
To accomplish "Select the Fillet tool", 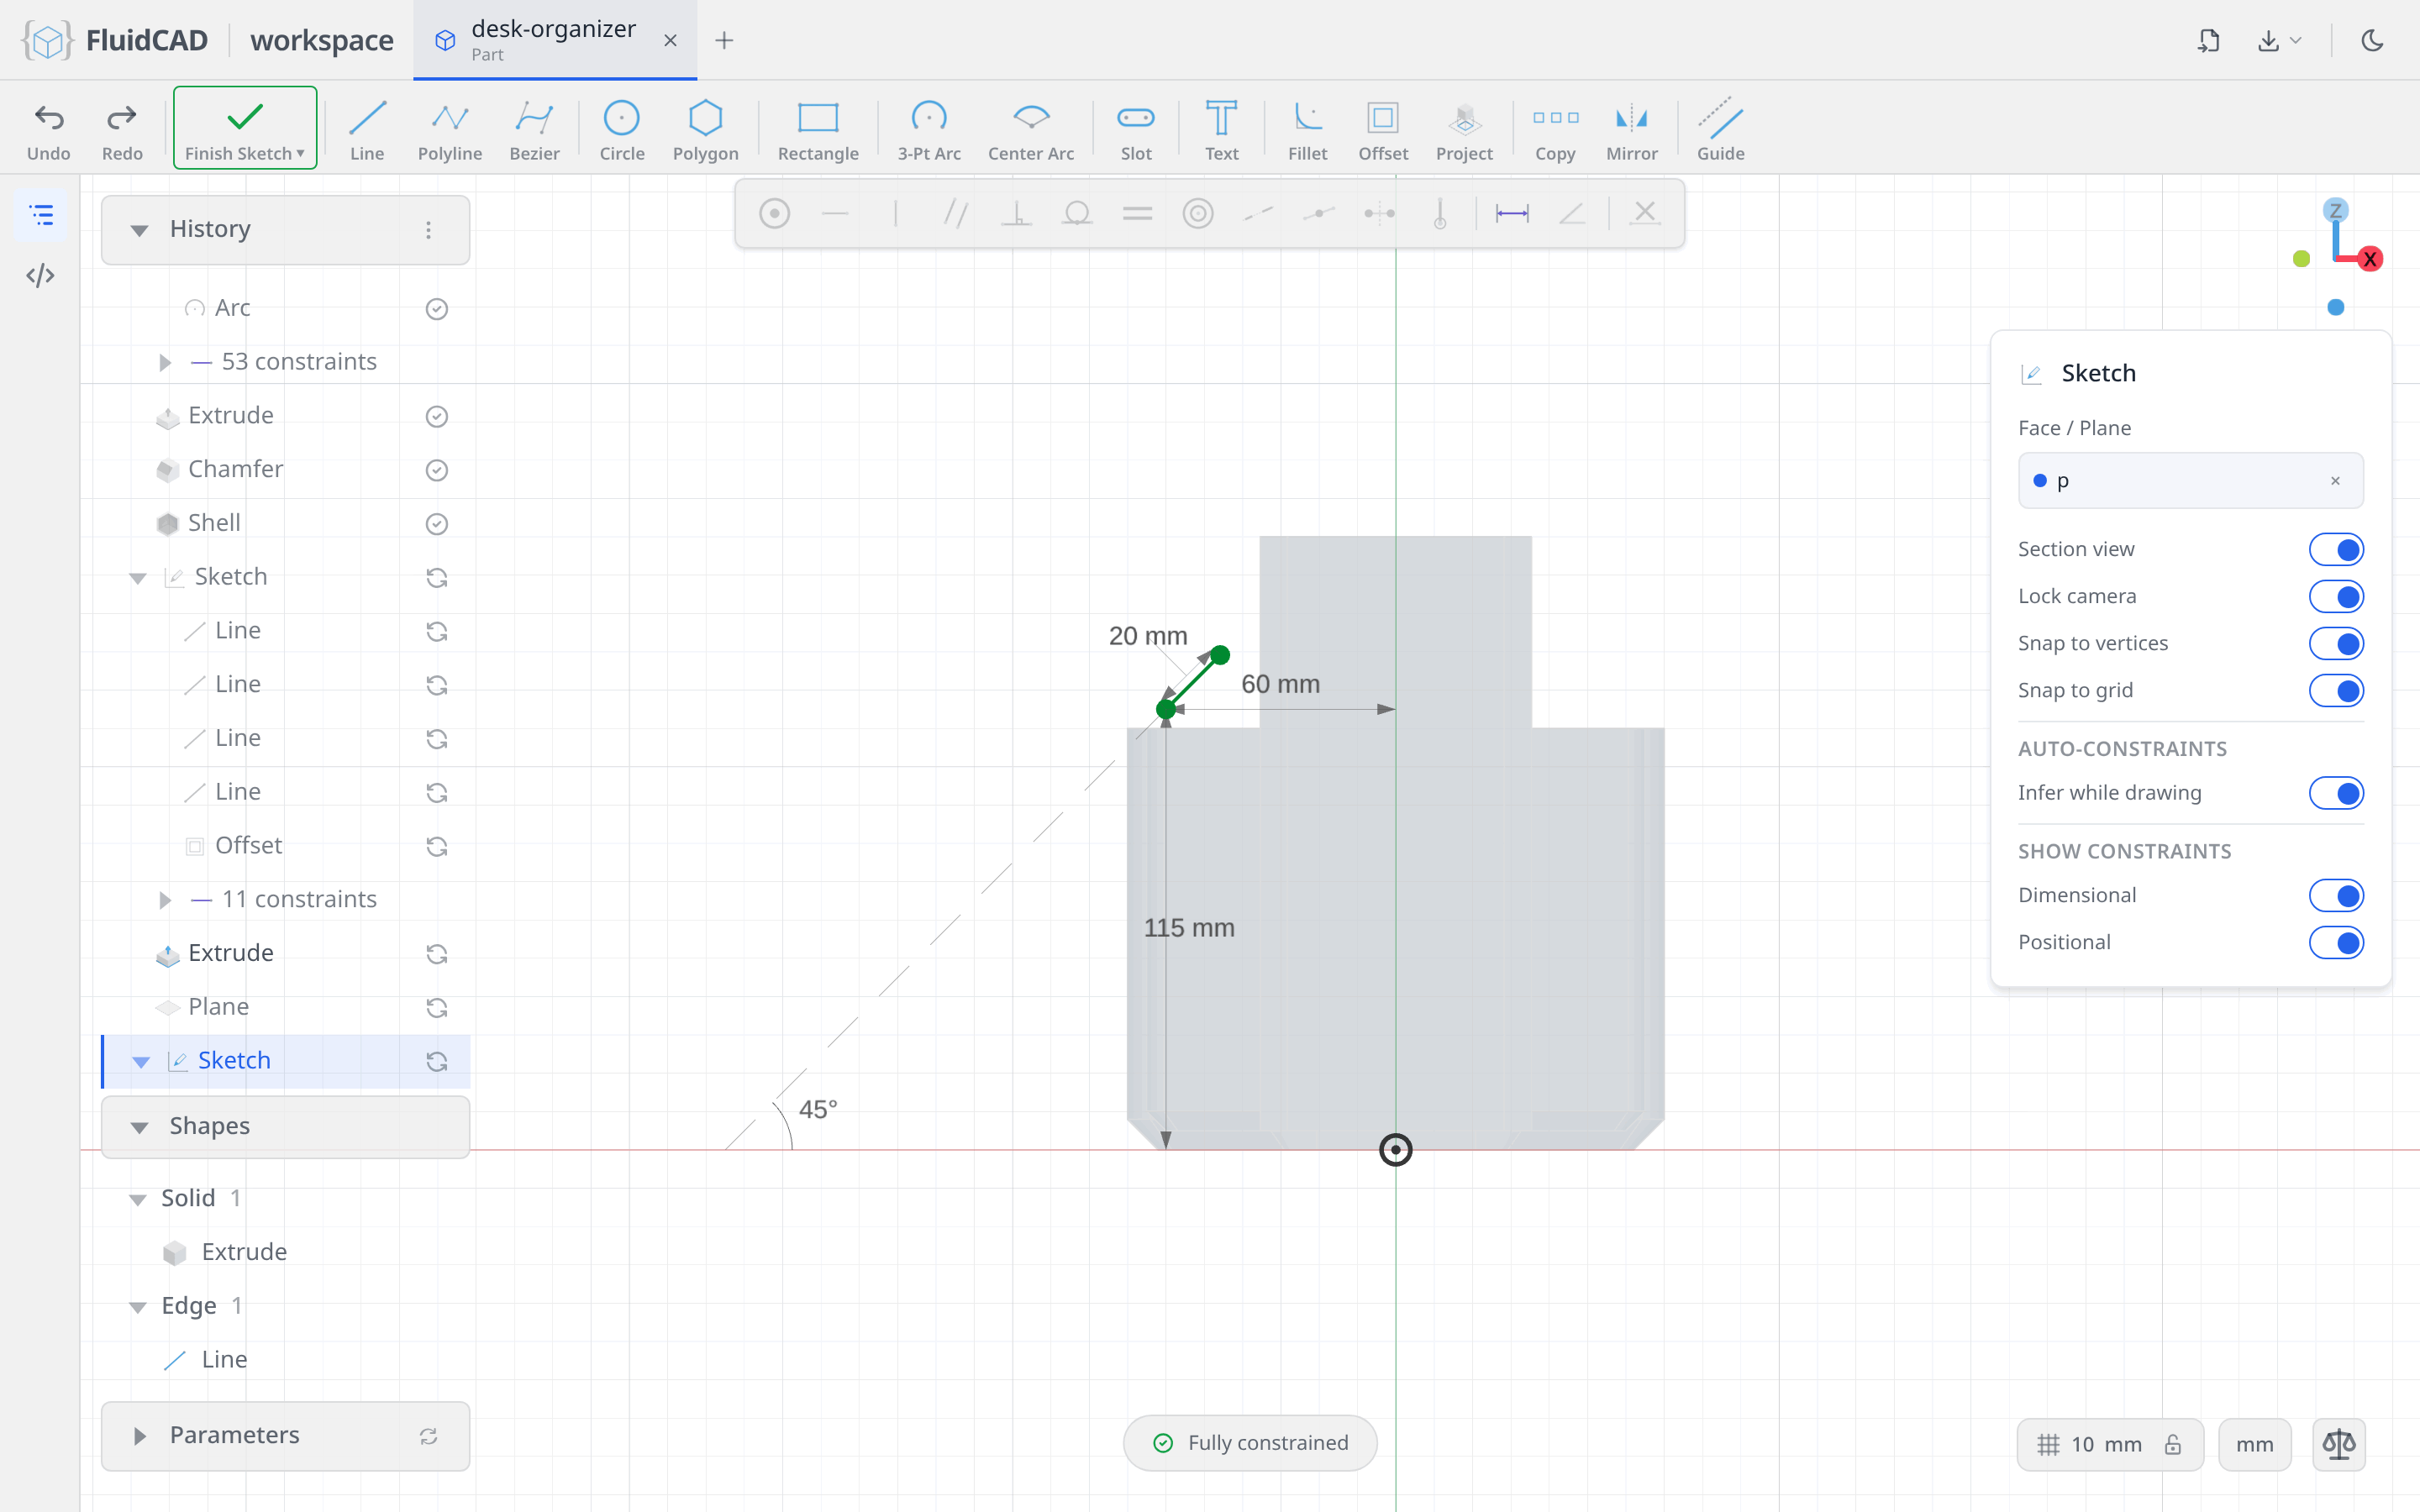I will (1307, 129).
